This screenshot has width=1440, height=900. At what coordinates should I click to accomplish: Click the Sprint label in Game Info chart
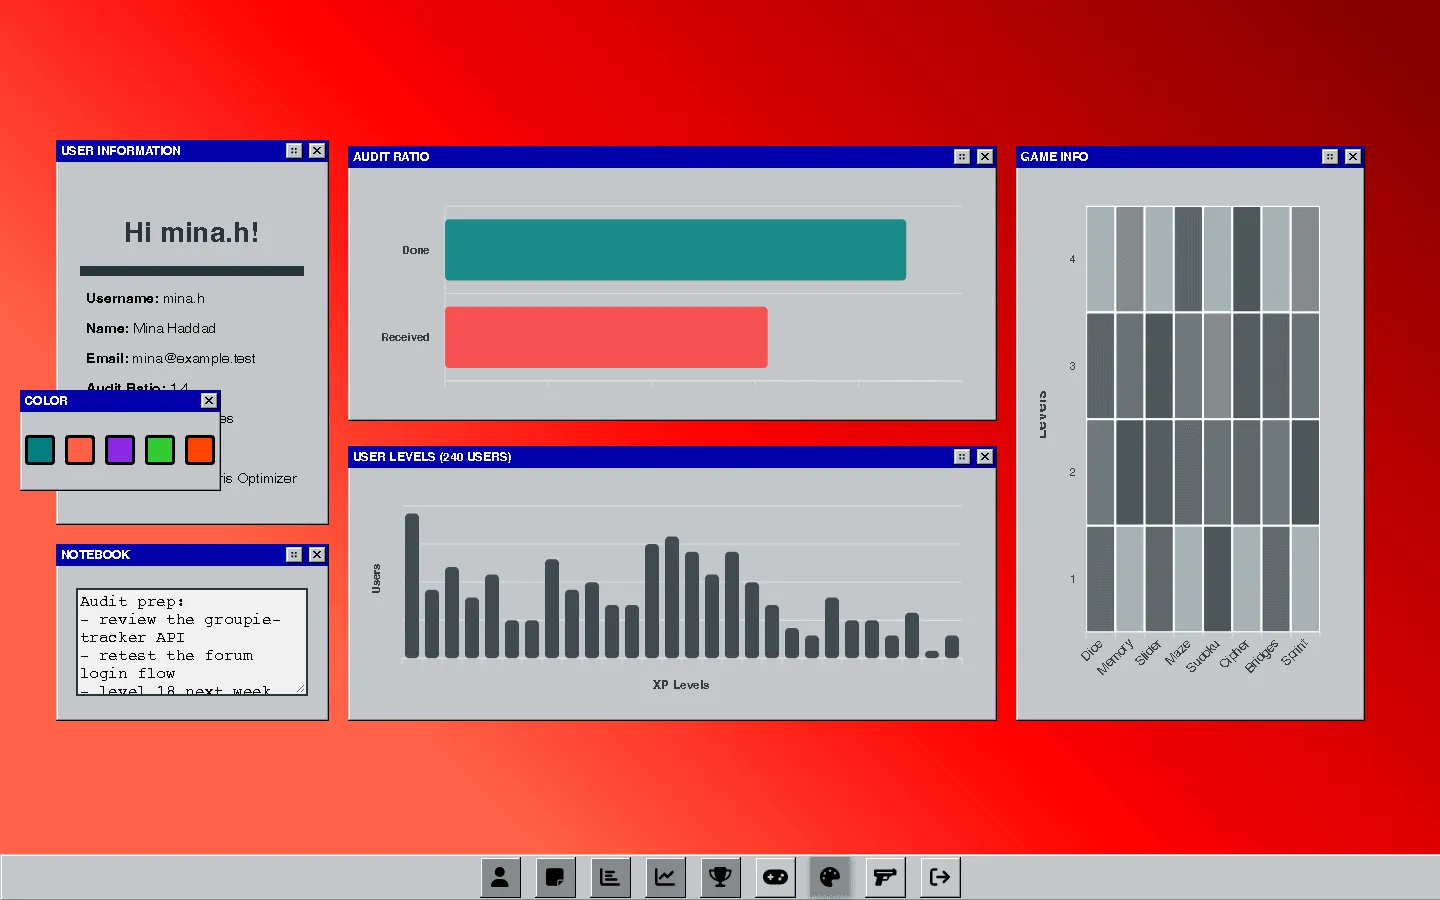pyautogui.click(x=1294, y=653)
